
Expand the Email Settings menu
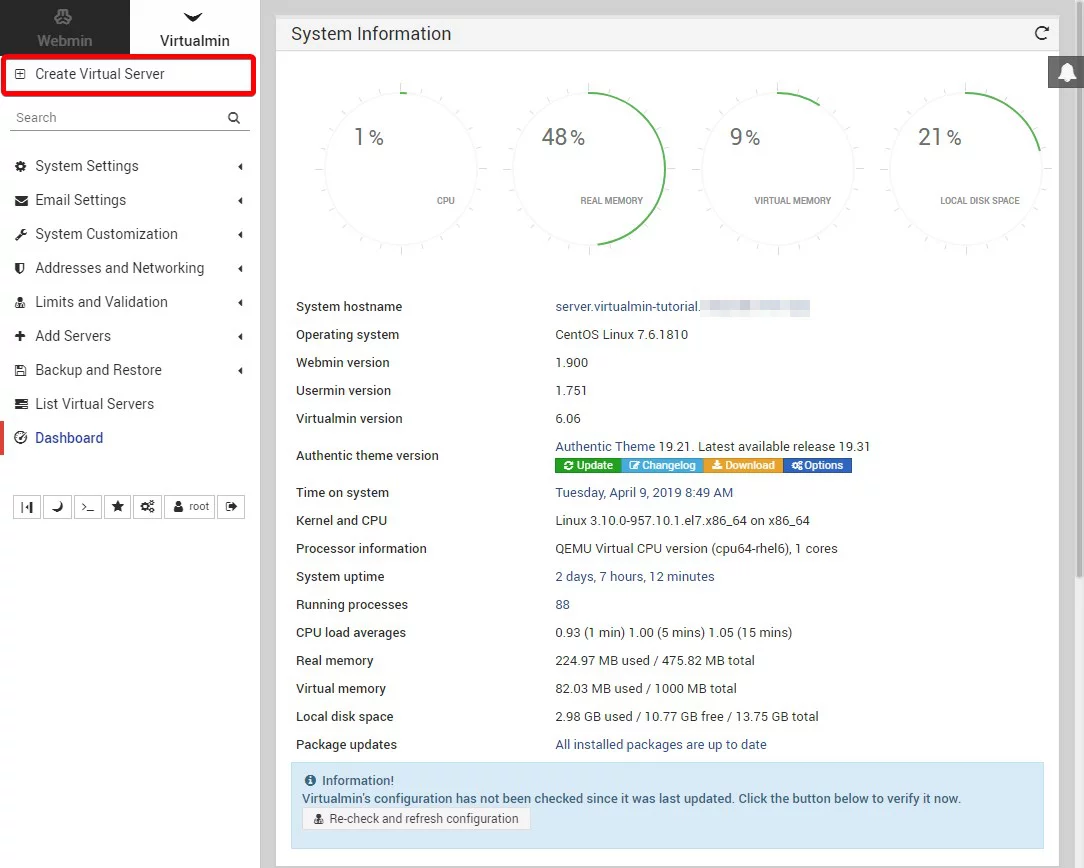pos(129,200)
